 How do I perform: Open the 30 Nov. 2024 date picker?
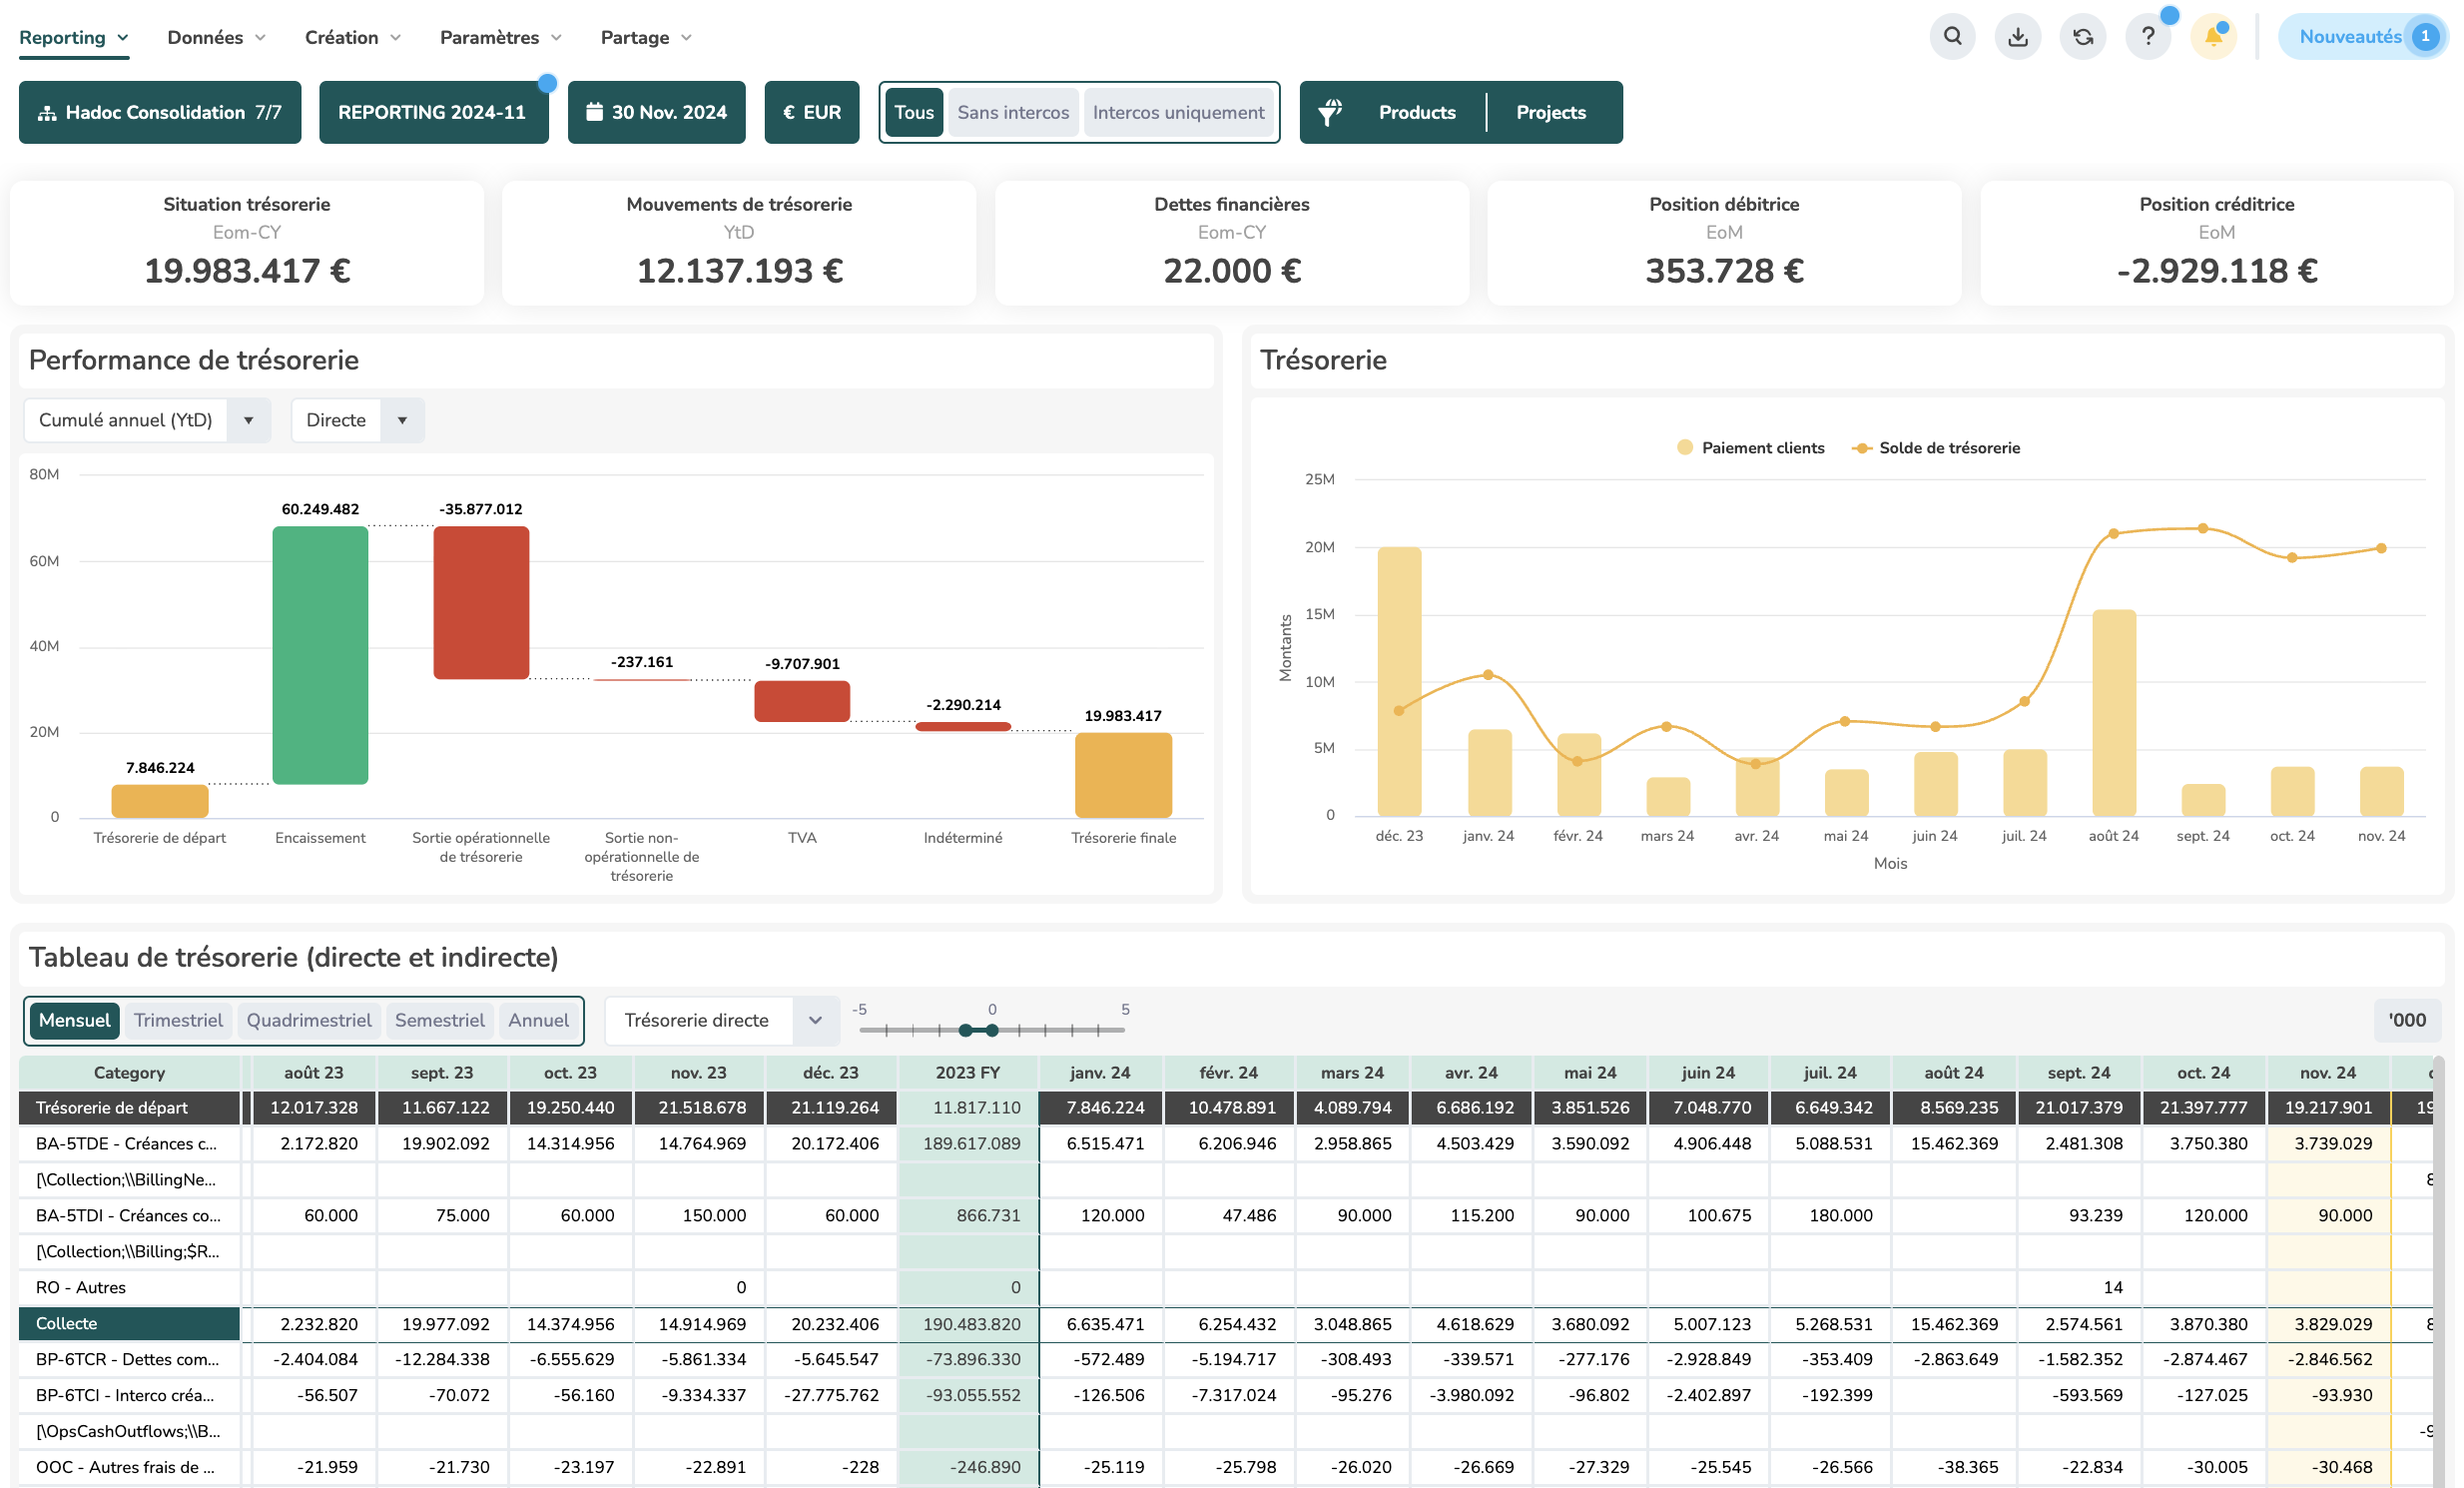(x=656, y=112)
